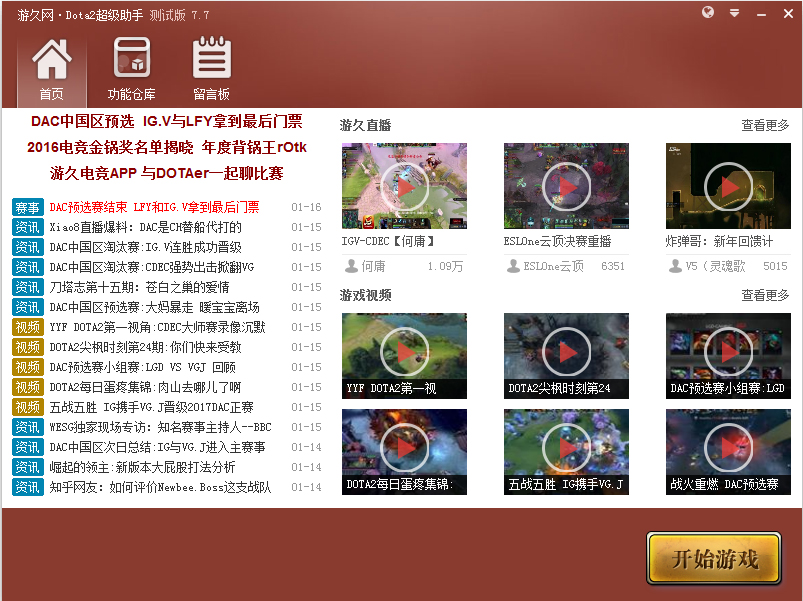803x601 pixels.
Task: Open news DAC中国区预选赛:大妈暴走 暖宝宝离场
Action: 154,307
